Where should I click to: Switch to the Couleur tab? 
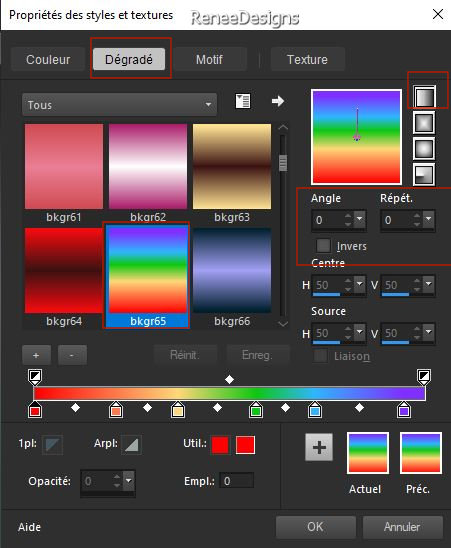[x=48, y=59]
